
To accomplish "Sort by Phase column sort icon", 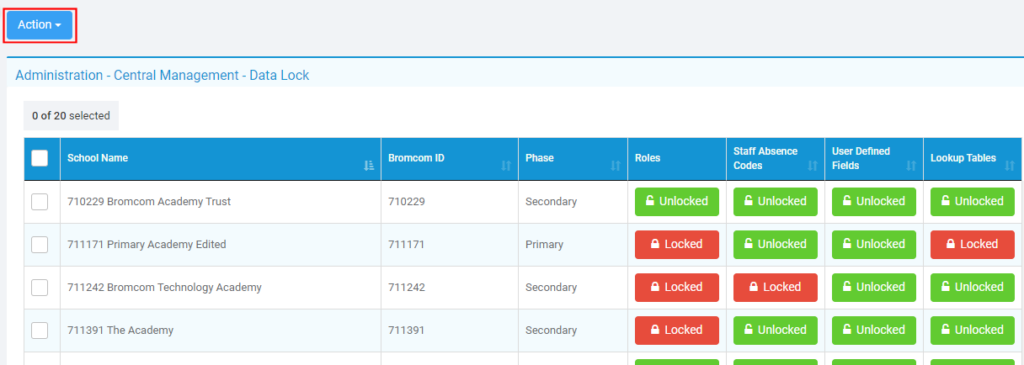I will click(615, 167).
